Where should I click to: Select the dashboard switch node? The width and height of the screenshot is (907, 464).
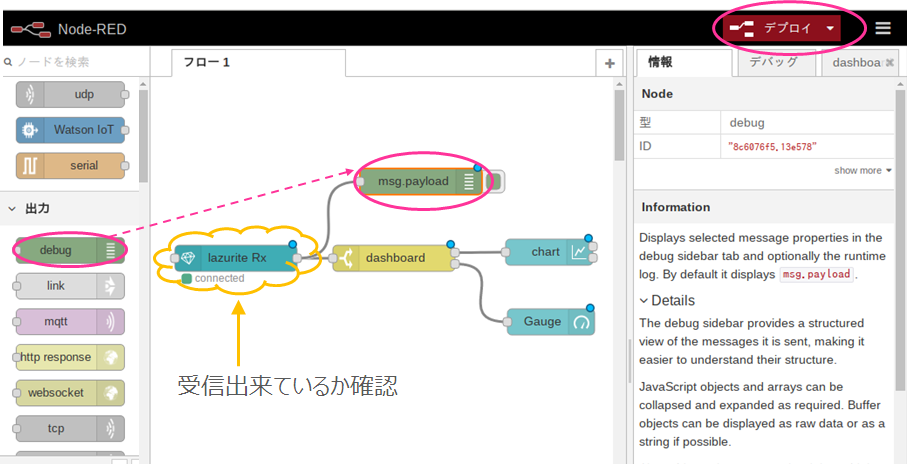coord(395,258)
